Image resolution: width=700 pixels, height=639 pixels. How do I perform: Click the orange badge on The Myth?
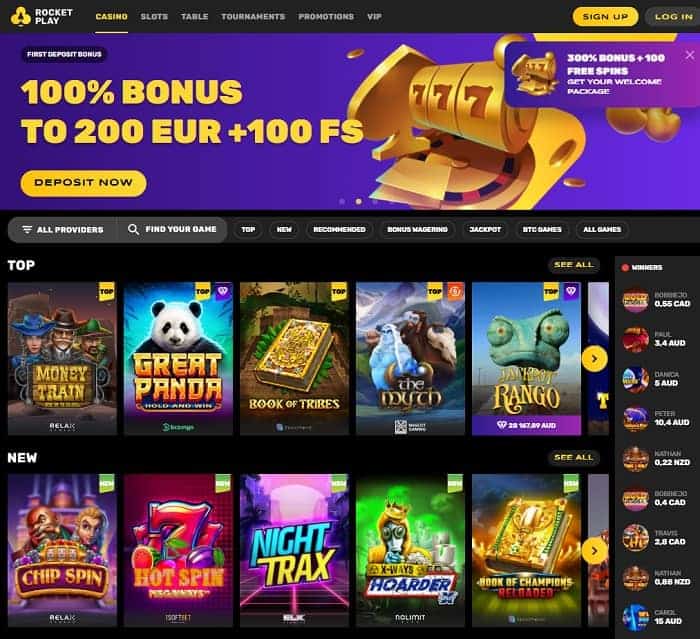tap(454, 291)
